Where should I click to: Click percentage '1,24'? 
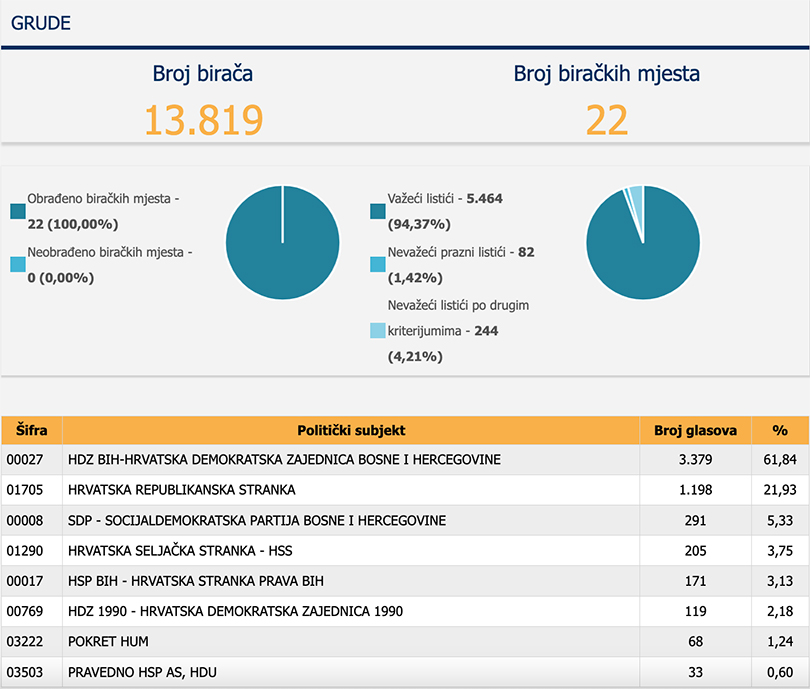click(780, 641)
